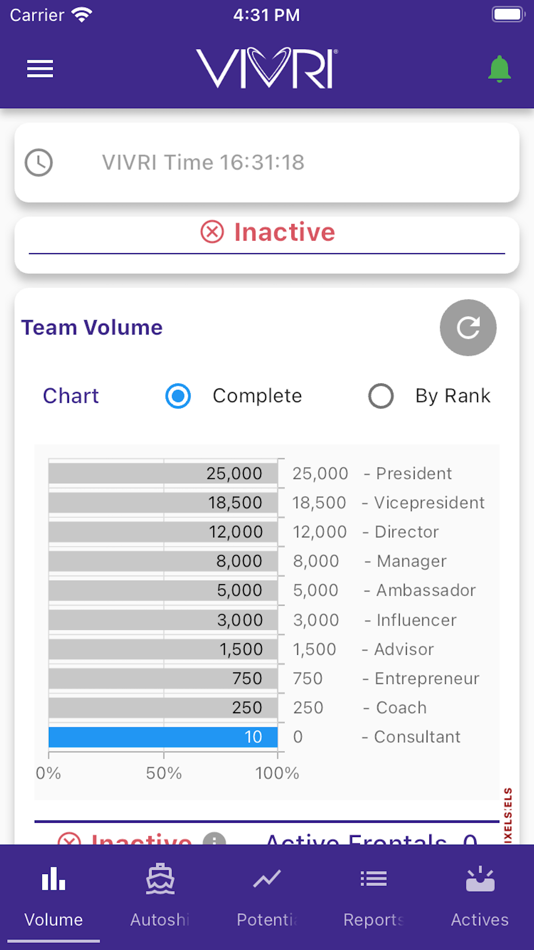This screenshot has height=950, width=534.
Task: Select the Complete chart radio button
Action: click(178, 396)
